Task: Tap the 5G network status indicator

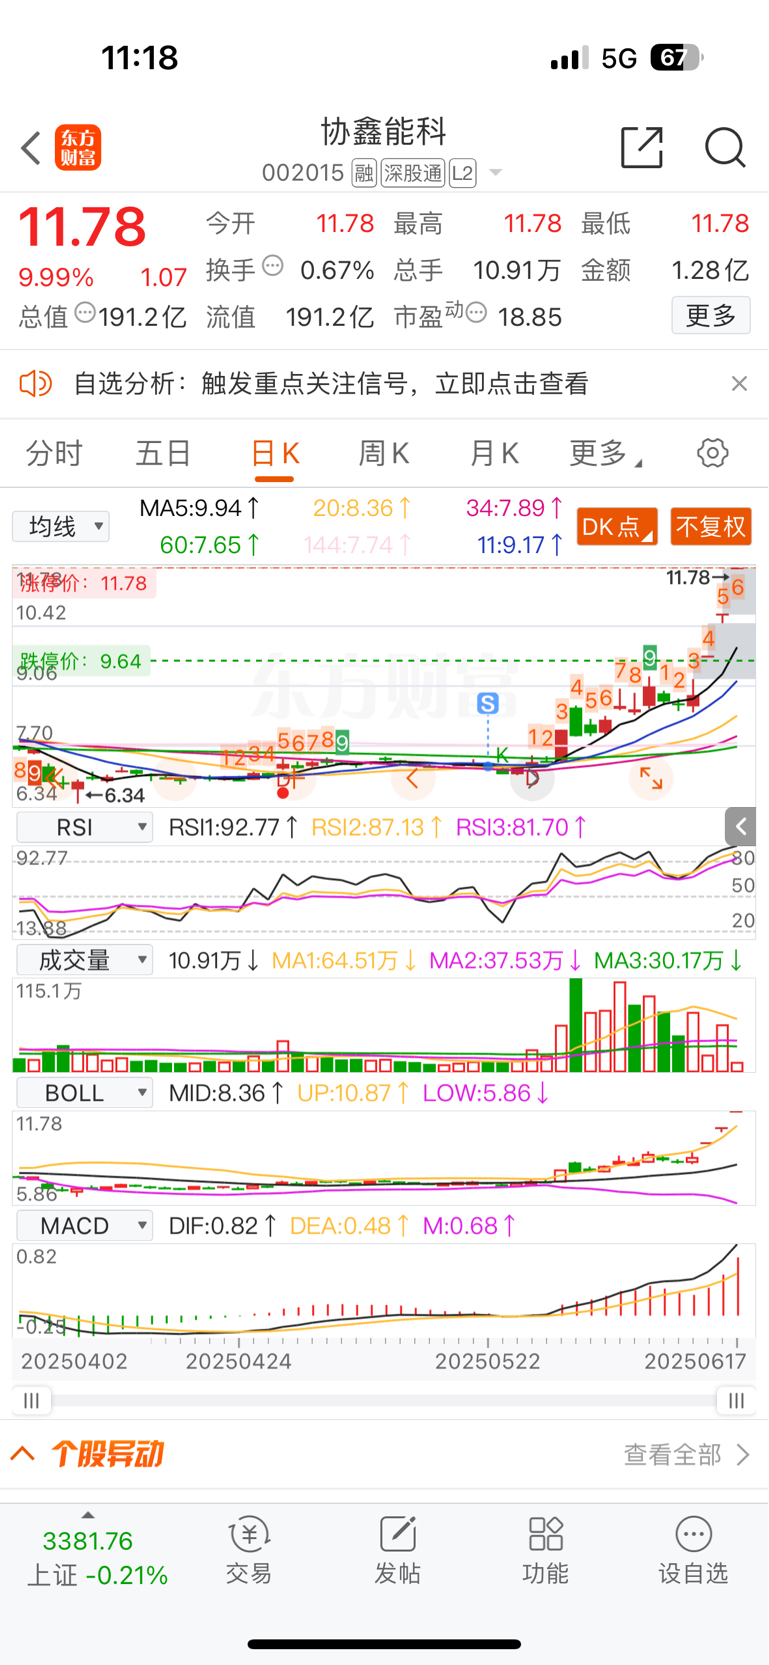Action: (x=619, y=58)
